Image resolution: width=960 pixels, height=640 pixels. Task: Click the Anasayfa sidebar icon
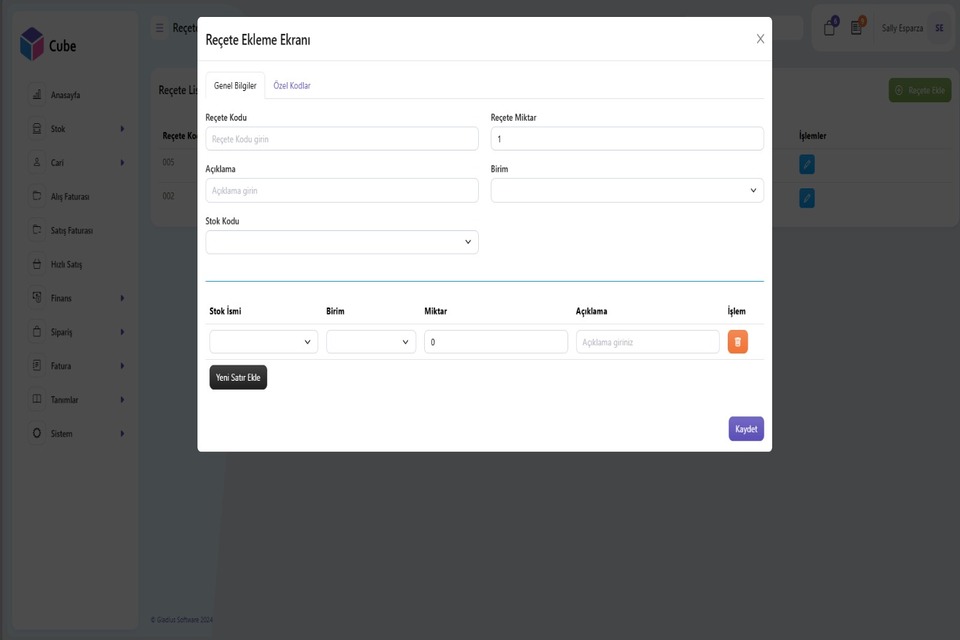click(x=37, y=95)
